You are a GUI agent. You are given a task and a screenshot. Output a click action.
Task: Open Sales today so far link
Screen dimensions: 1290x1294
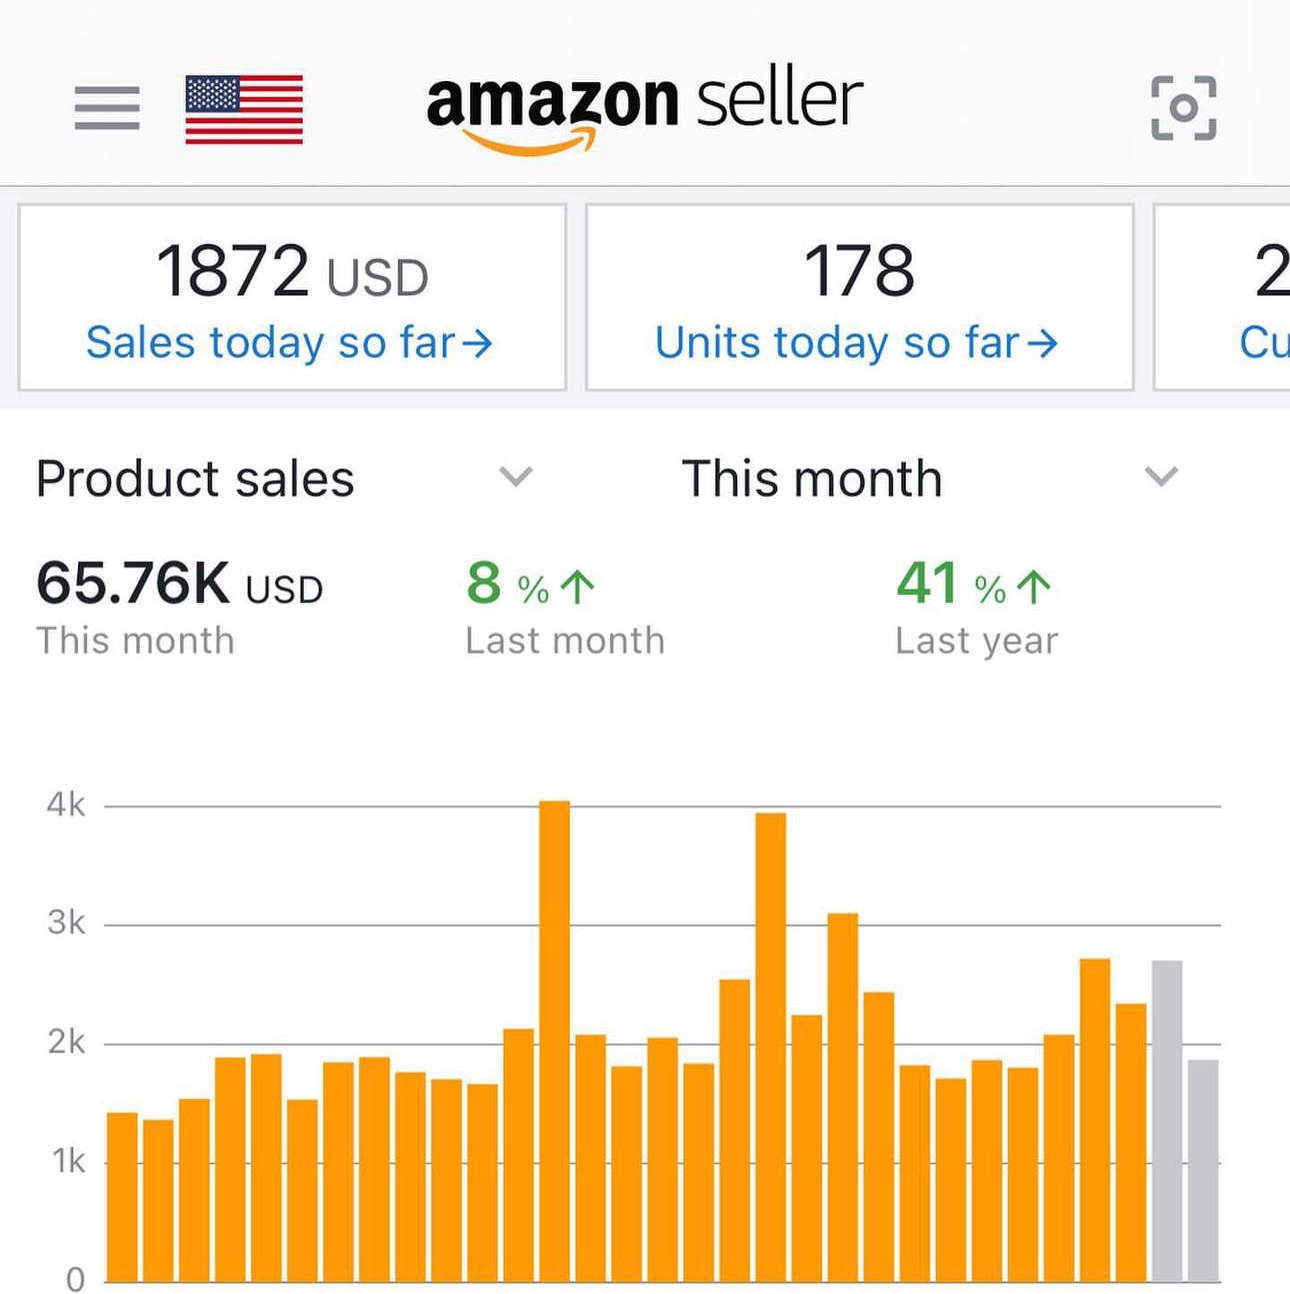click(270, 343)
